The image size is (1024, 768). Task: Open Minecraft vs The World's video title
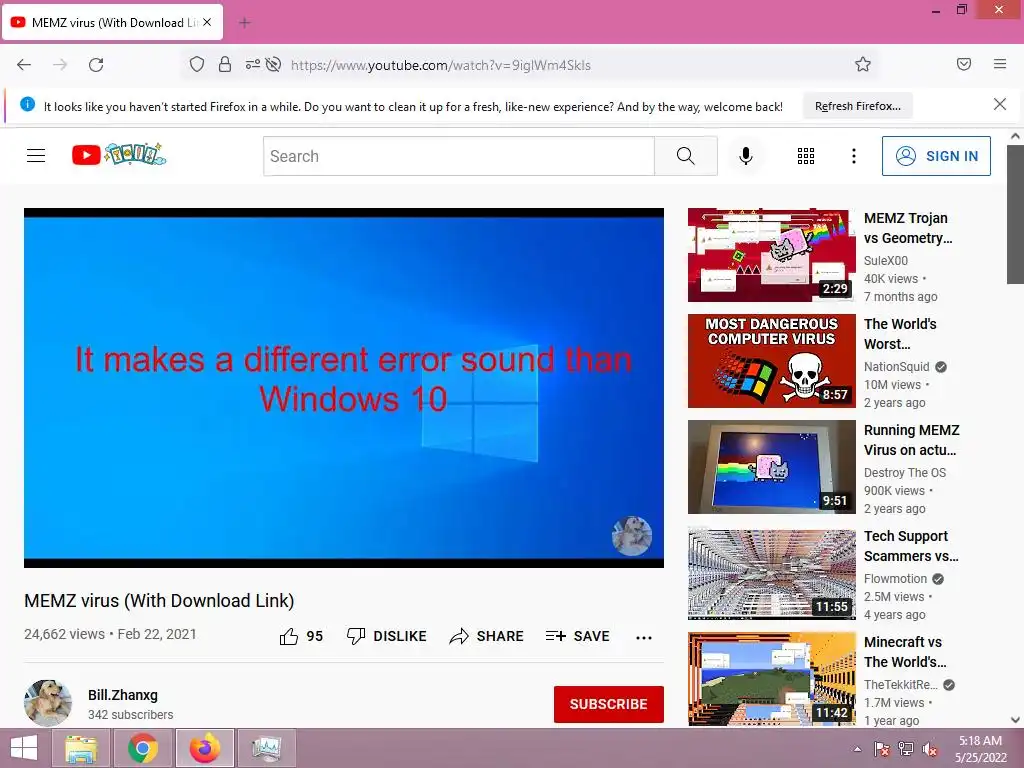click(905, 652)
